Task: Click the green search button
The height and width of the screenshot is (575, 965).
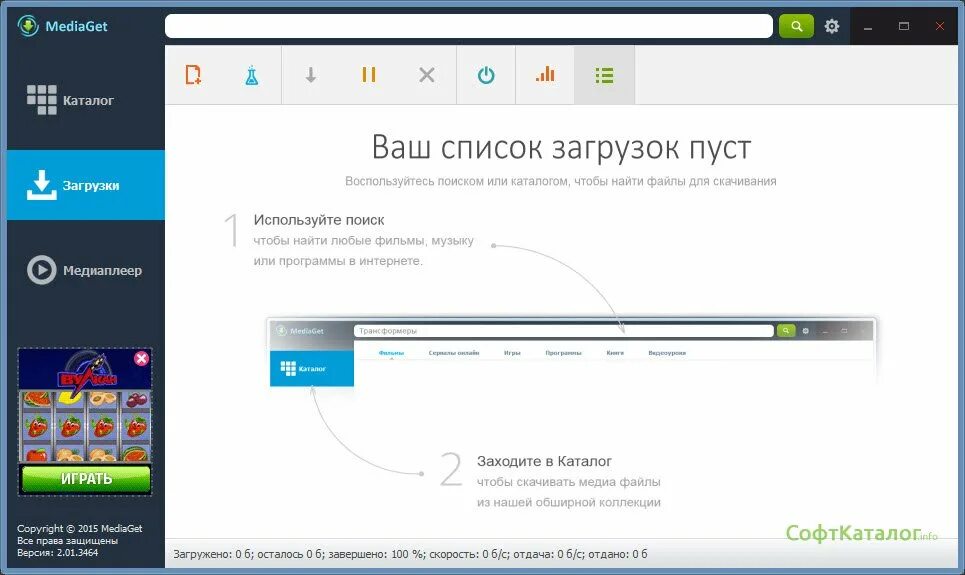Action: pos(796,26)
